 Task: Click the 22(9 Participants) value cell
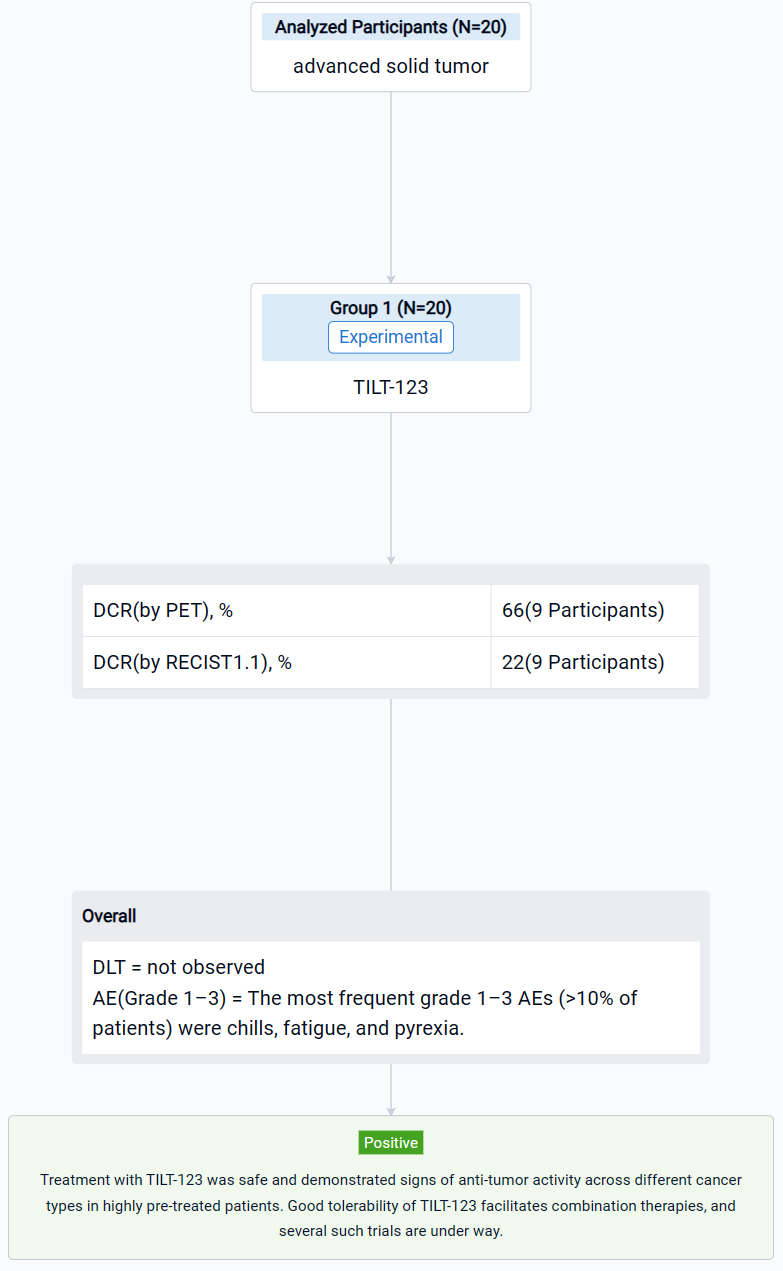(x=582, y=662)
